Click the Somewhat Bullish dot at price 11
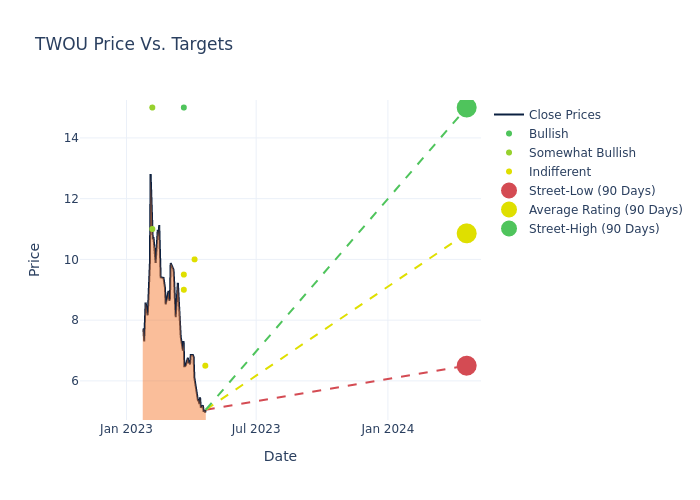Viewport: 700px width, 500px height. click(x=152, y=229)
